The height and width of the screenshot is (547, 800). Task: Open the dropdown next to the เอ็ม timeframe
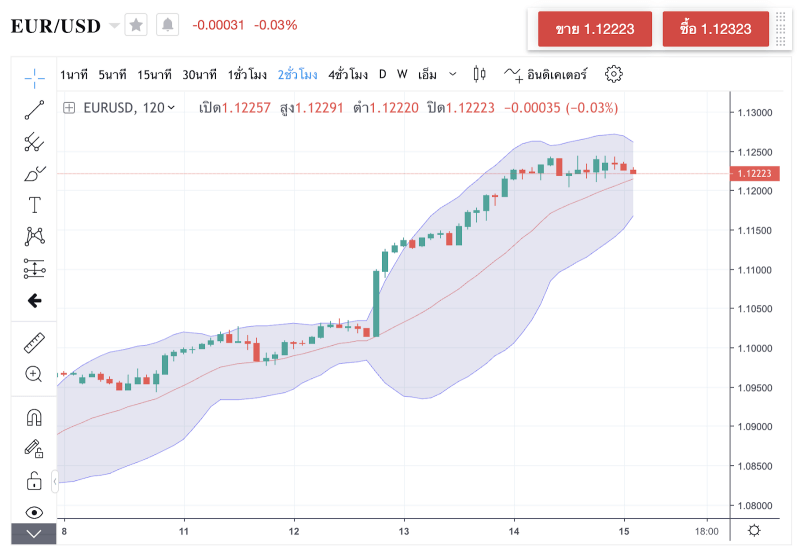coord(453,74)
